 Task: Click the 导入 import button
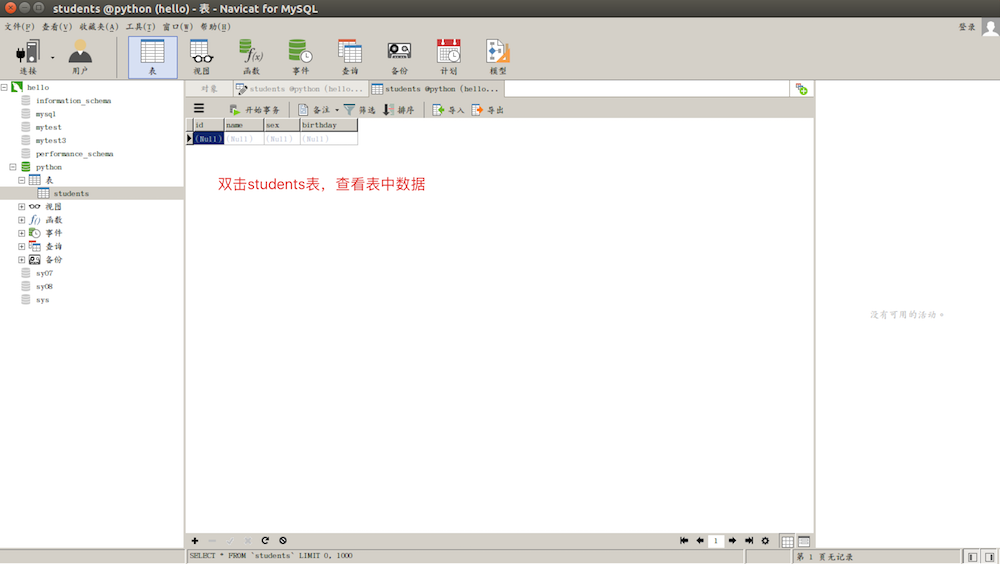click(448, 110)
